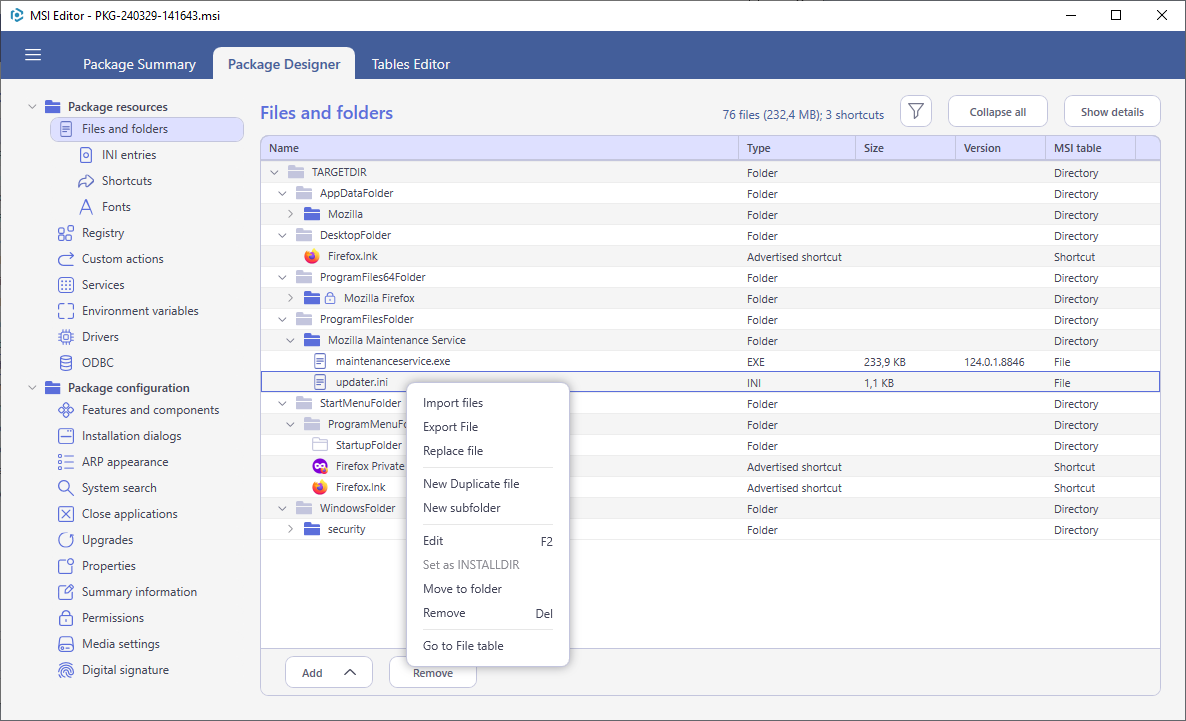Click the Installation dialogs icon
The width and height of the screenshot is (1186, 721).
coord(66,436)
